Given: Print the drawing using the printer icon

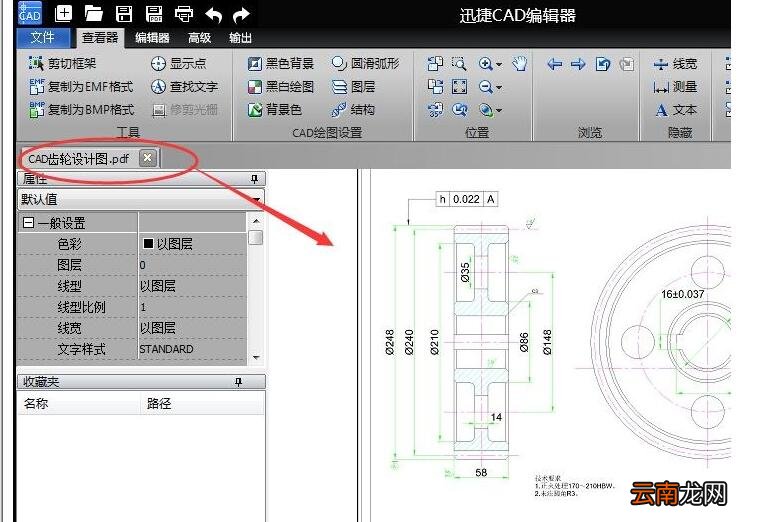Looking at the screenshot, I should tap(184, 14).
